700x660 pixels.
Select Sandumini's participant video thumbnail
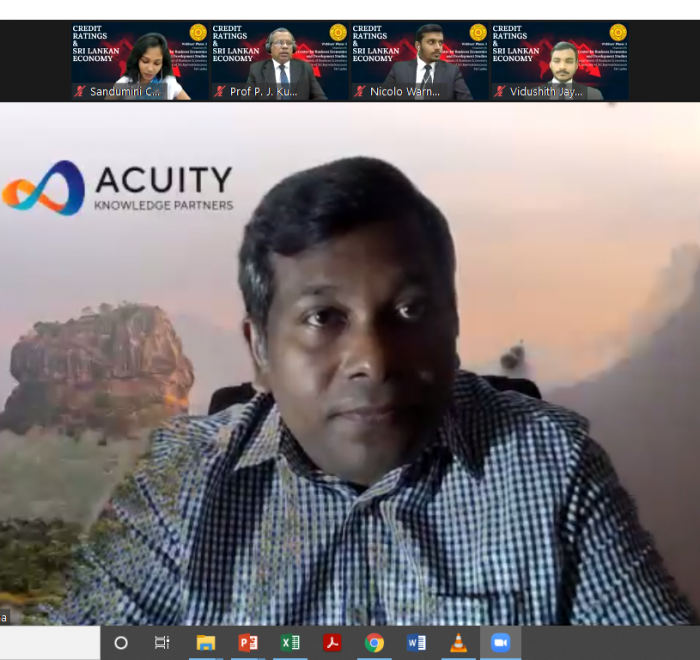point(140,60)
